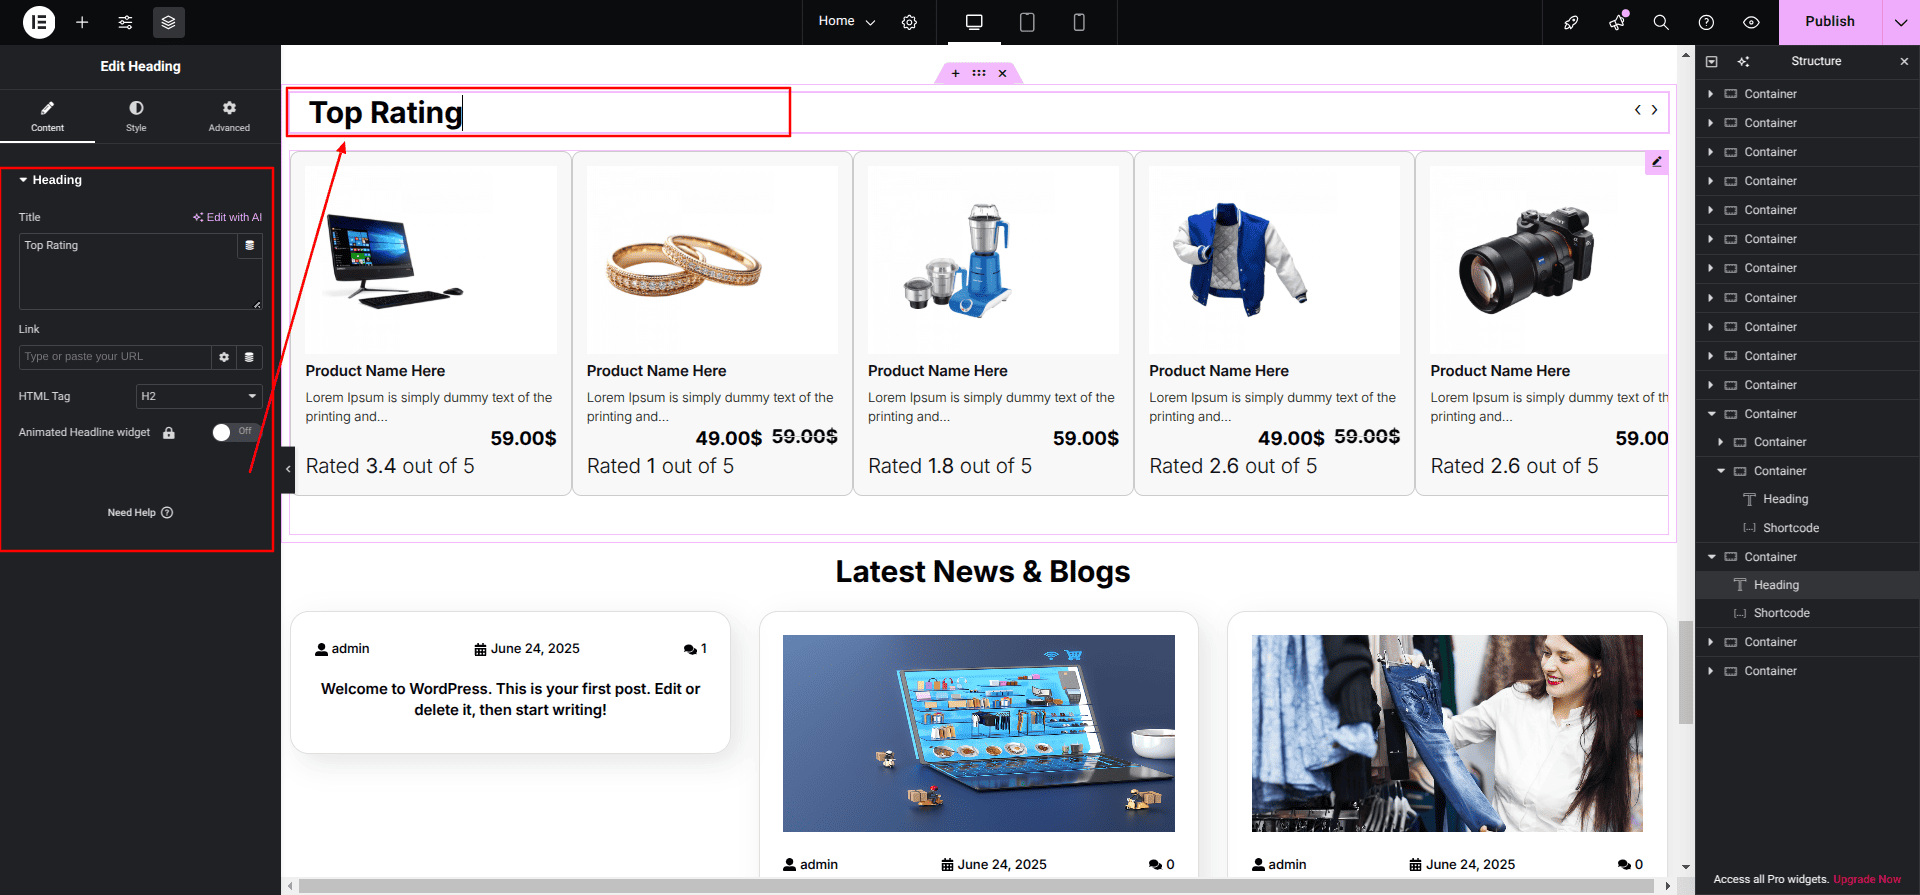
Task: Open link options gear icon
Action: (x=224, y=357)
